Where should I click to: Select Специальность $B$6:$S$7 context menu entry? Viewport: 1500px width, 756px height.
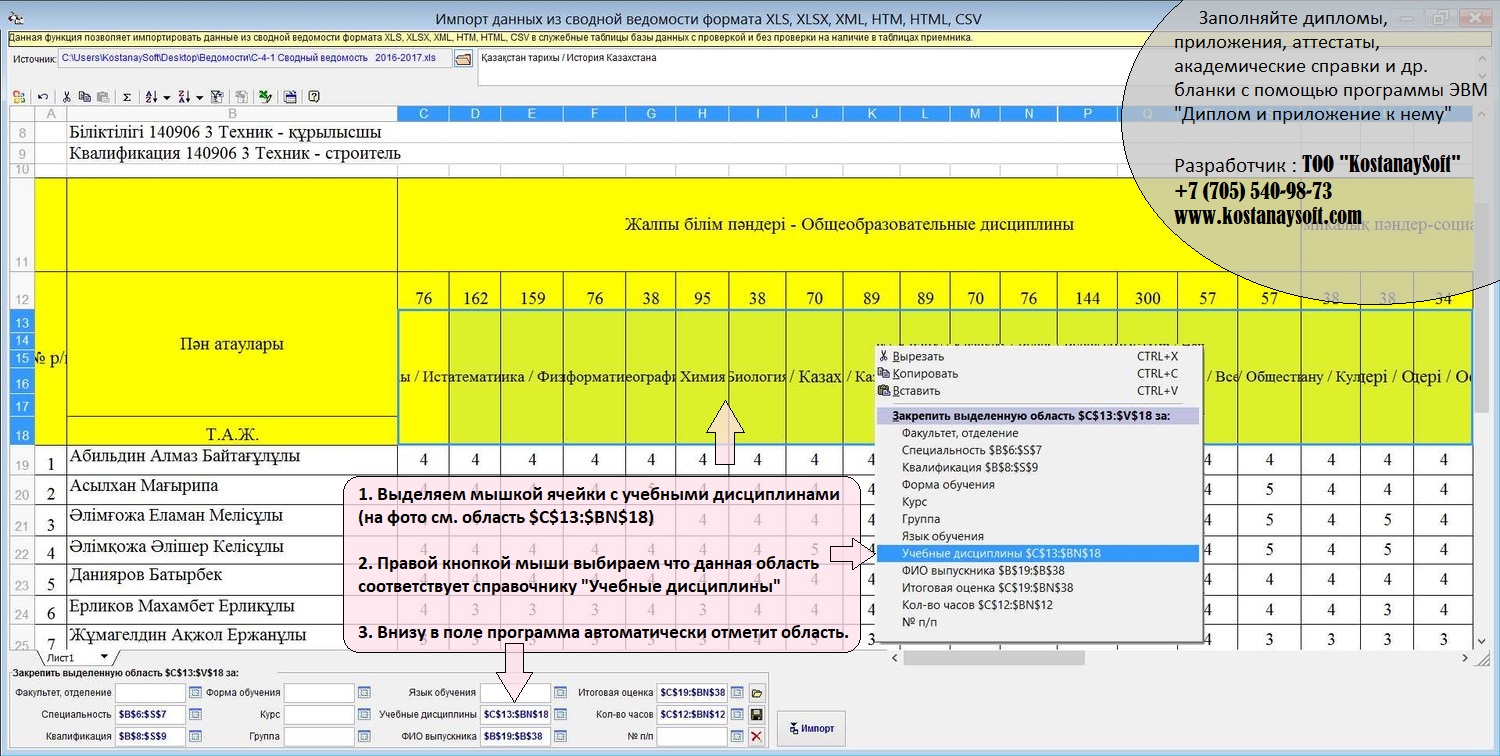1037,450
